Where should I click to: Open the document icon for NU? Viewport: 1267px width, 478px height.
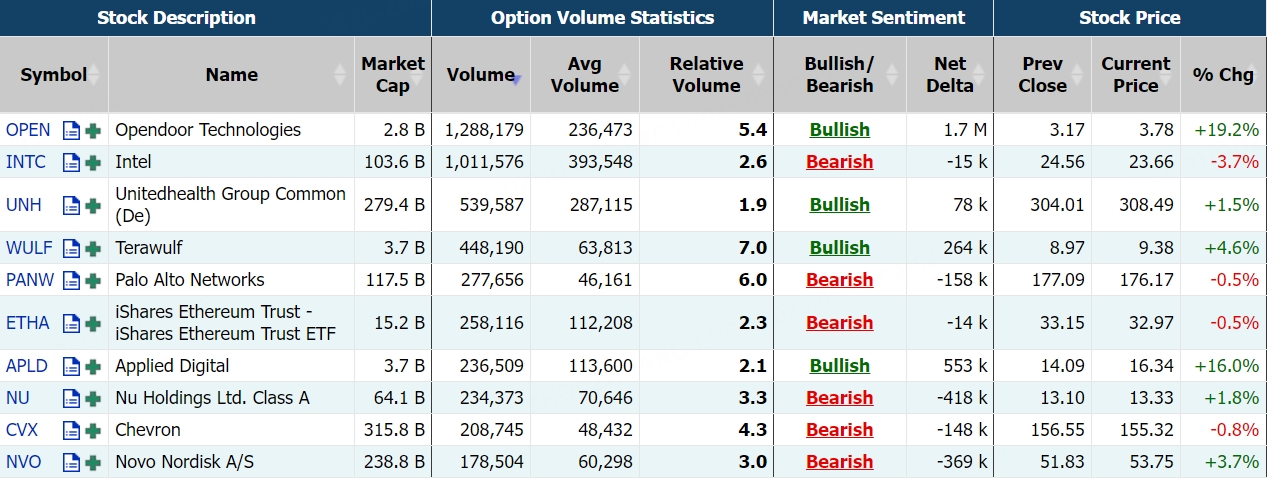(71, 398)
